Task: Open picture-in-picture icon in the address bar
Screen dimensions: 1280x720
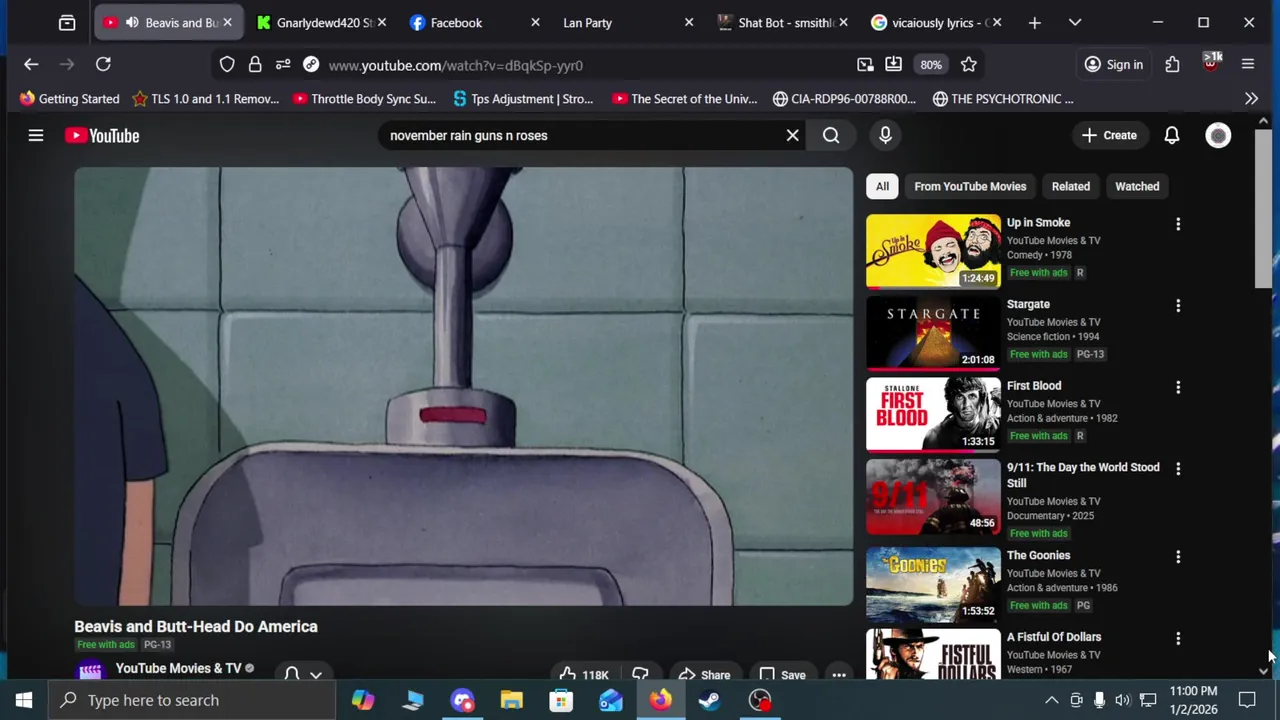Action: click(x=865, y=64)
